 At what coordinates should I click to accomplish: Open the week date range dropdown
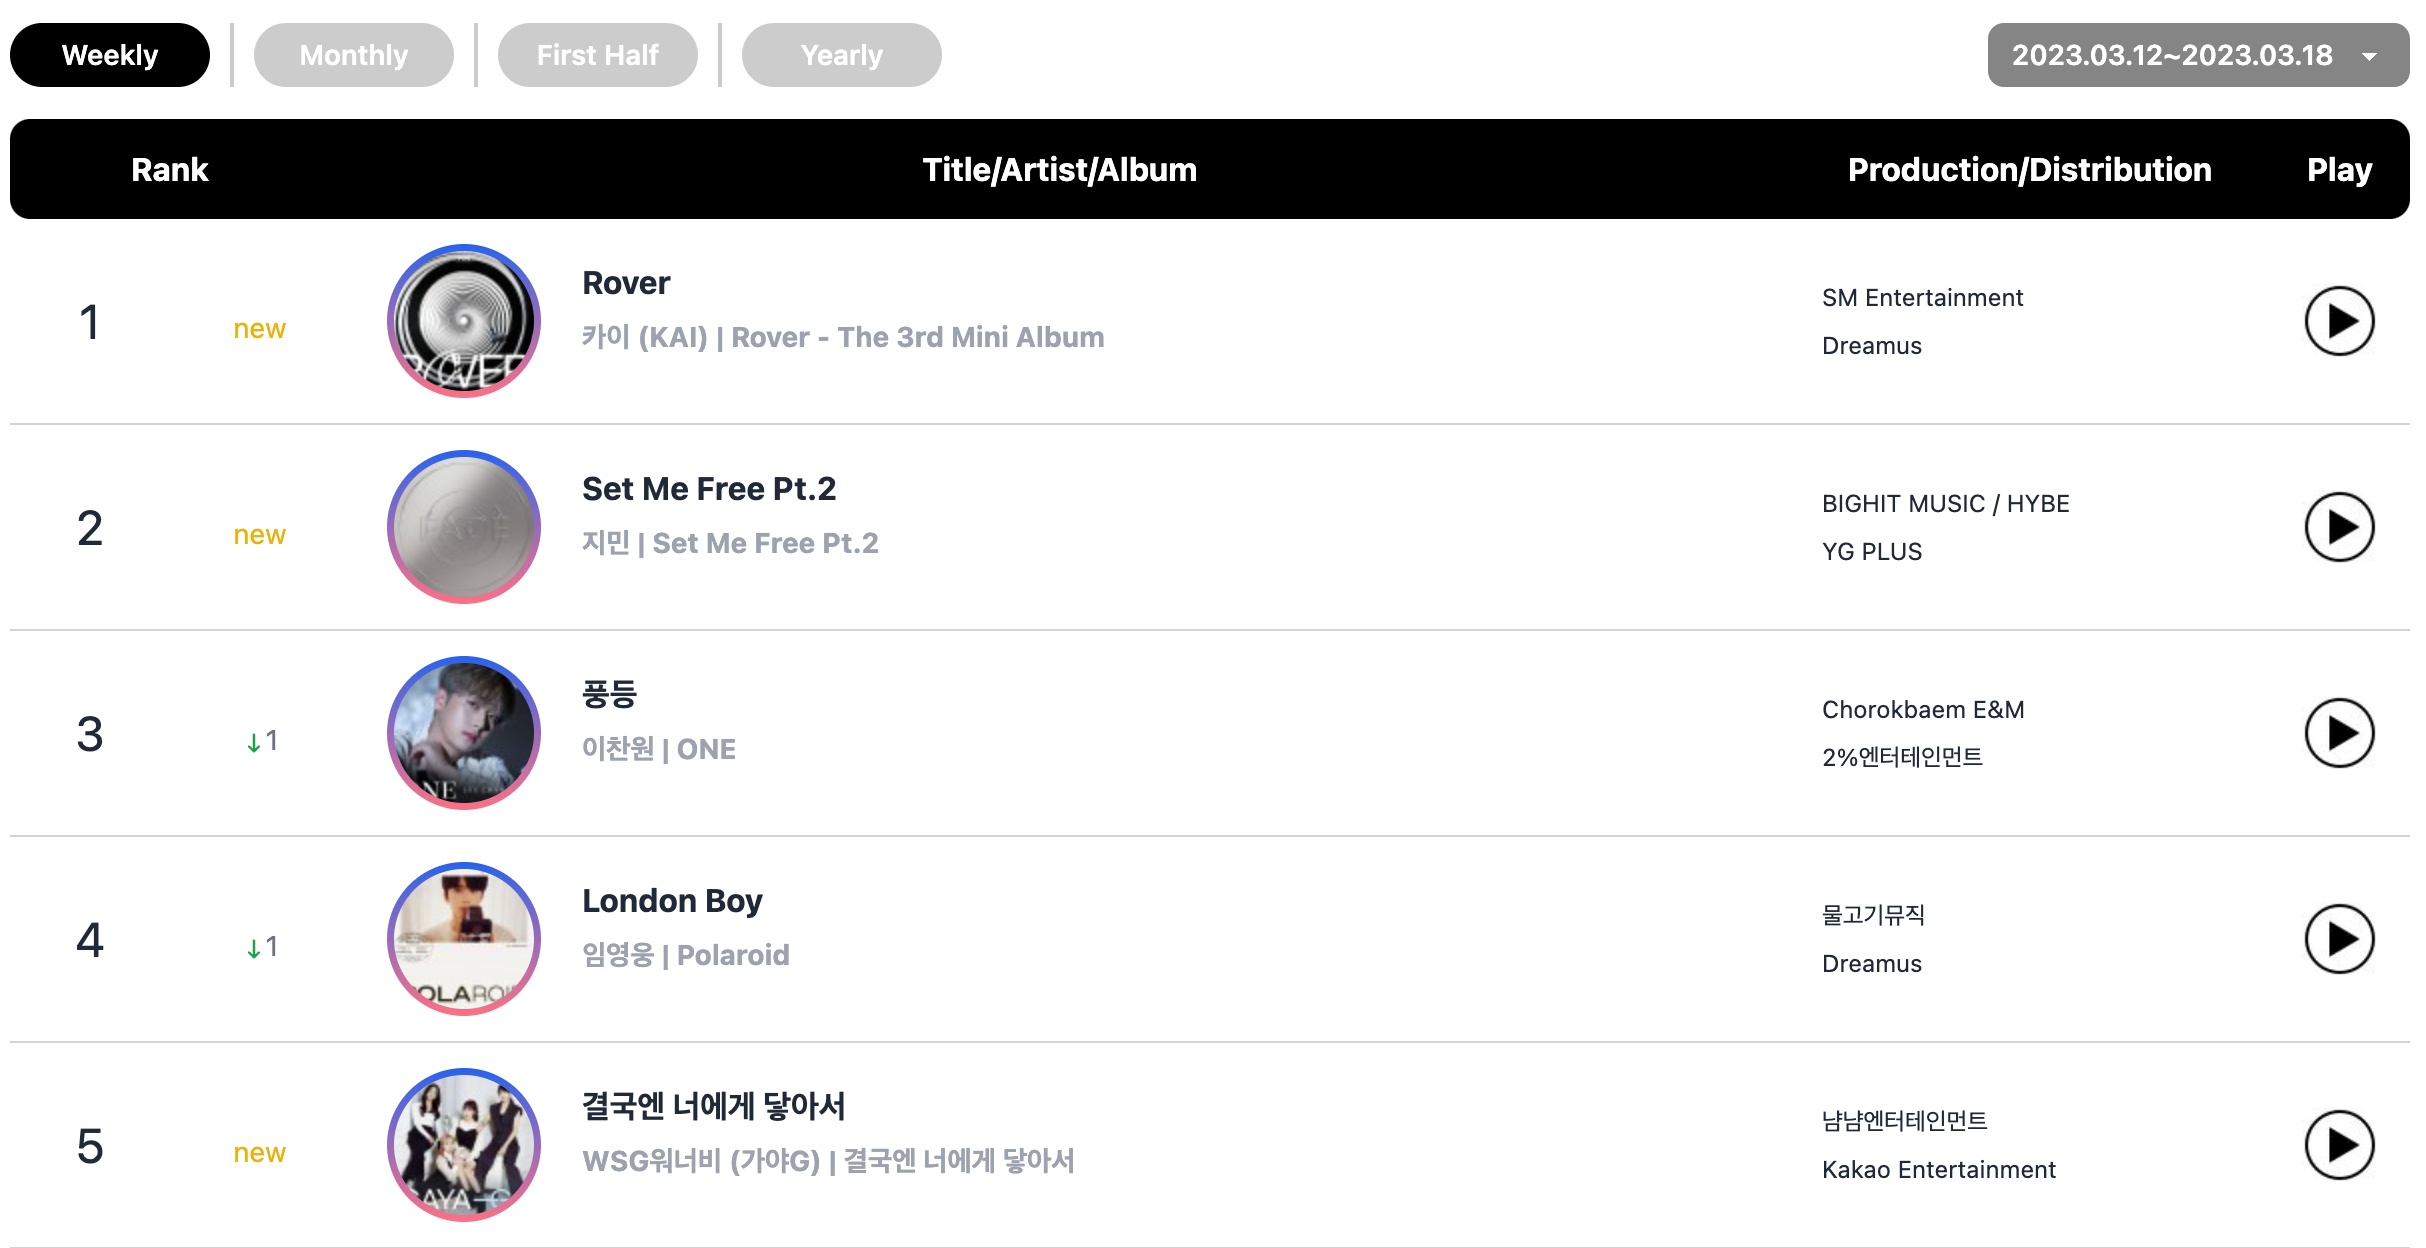click(x=2198, y=55)
